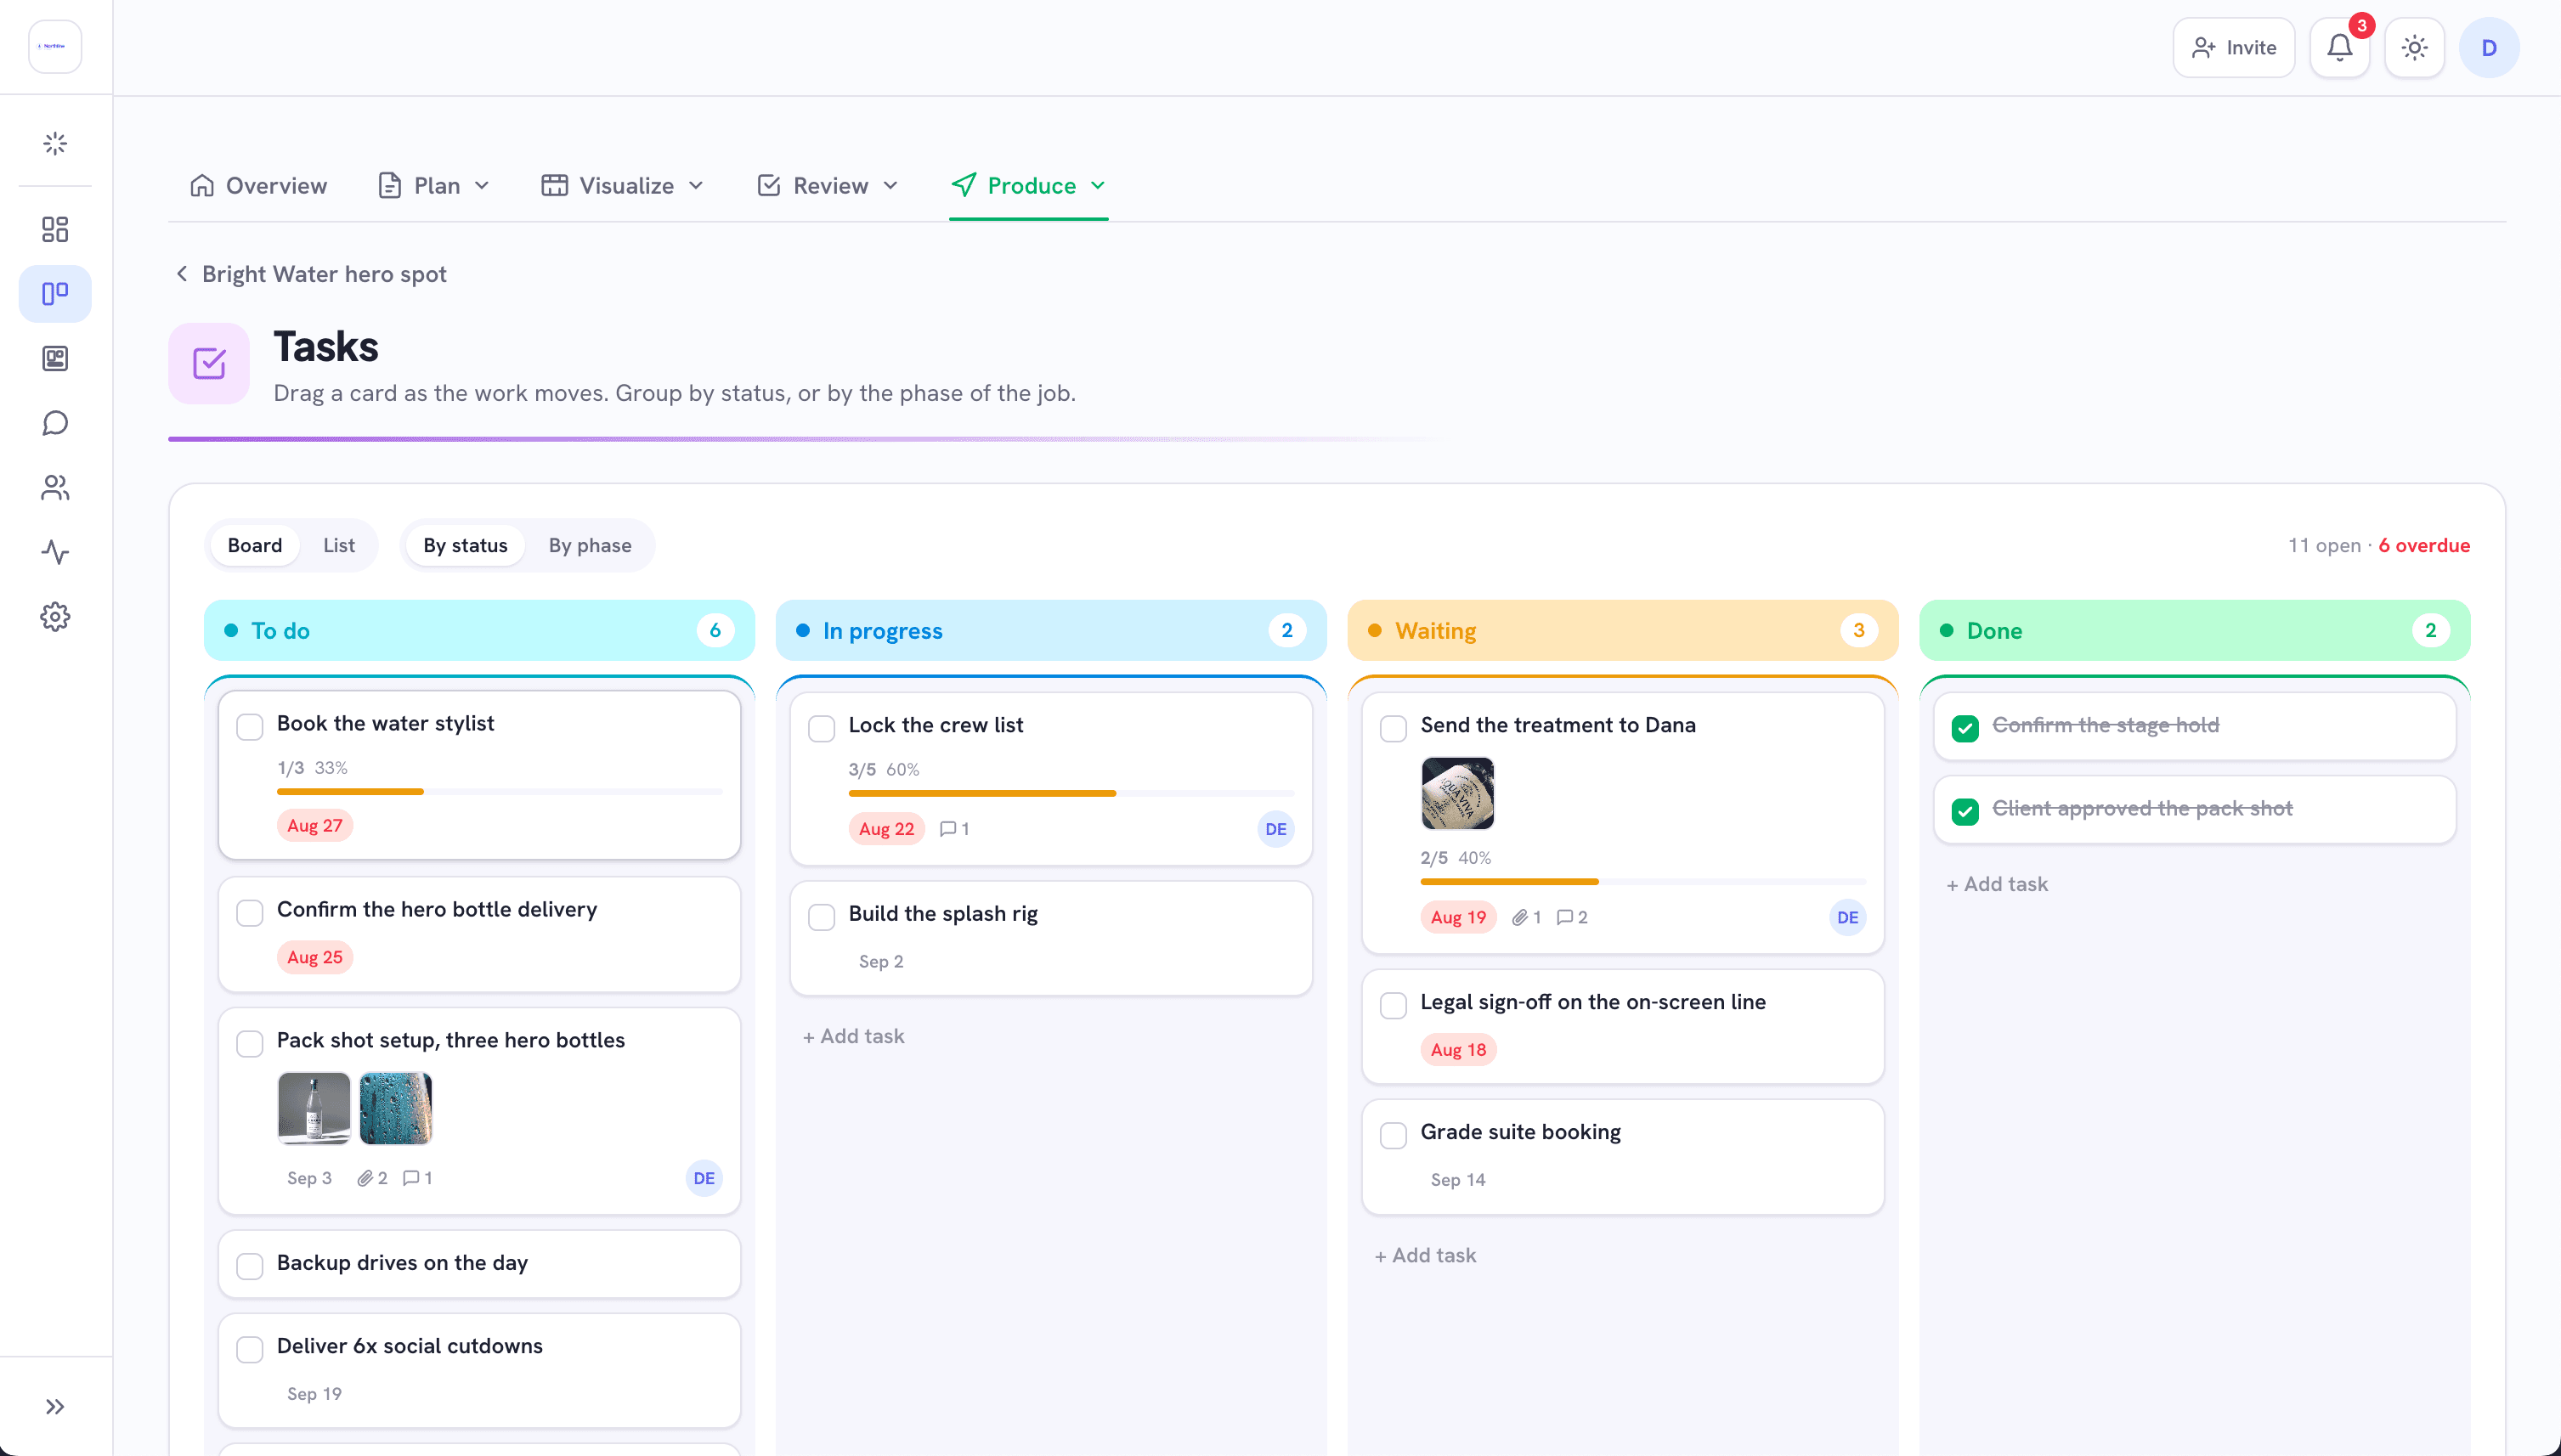The width and height of the screenshot is (2561, 1456).
Task: Check off Build the splash rig
Action: [822, 917]
